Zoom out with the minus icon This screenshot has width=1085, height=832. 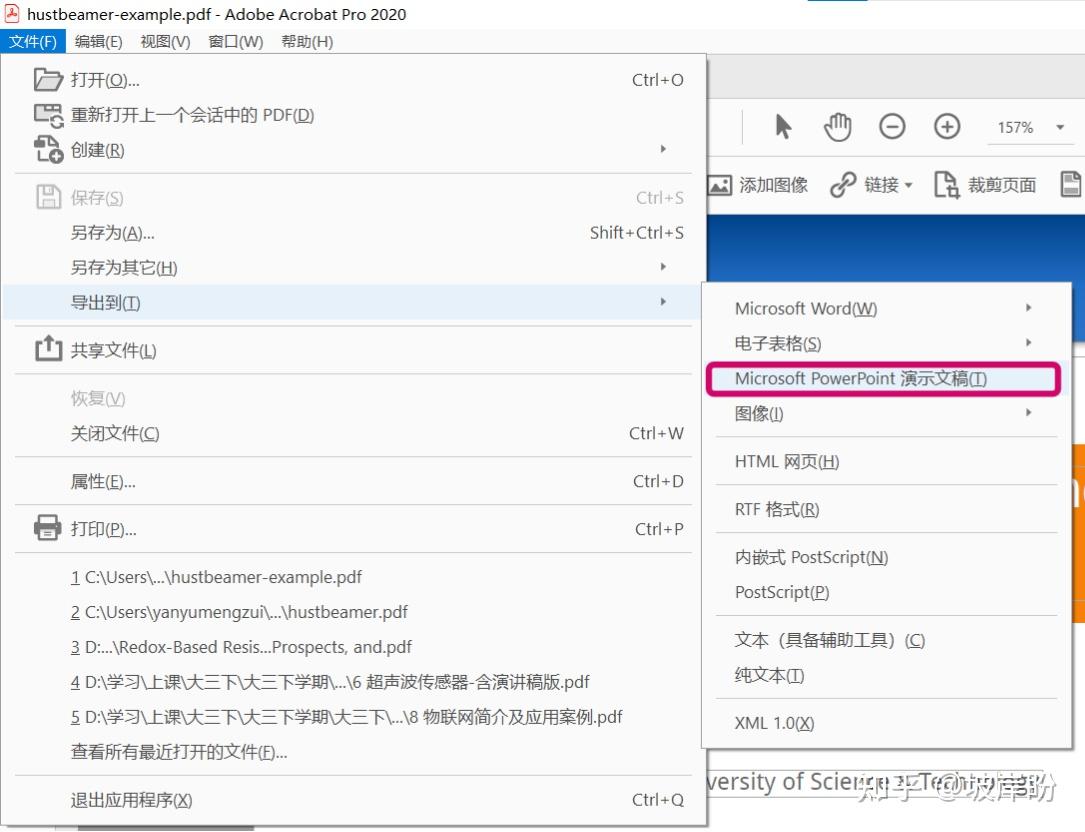click(x=892, y=127)
